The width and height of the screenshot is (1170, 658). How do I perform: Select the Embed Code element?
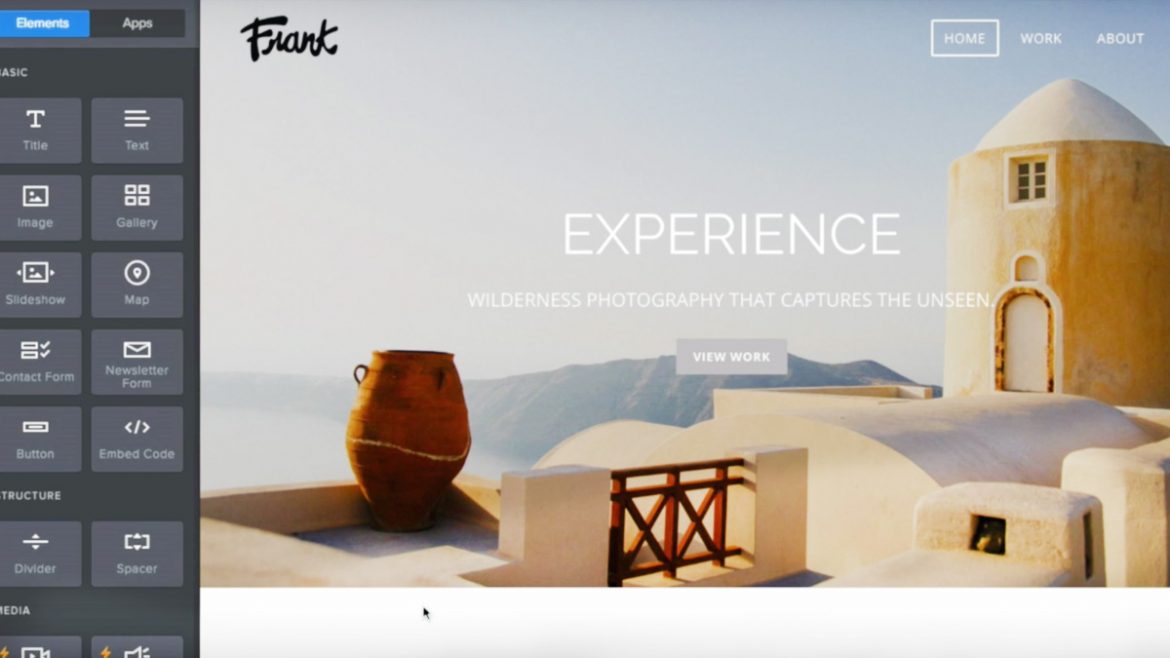coord(137,439)
